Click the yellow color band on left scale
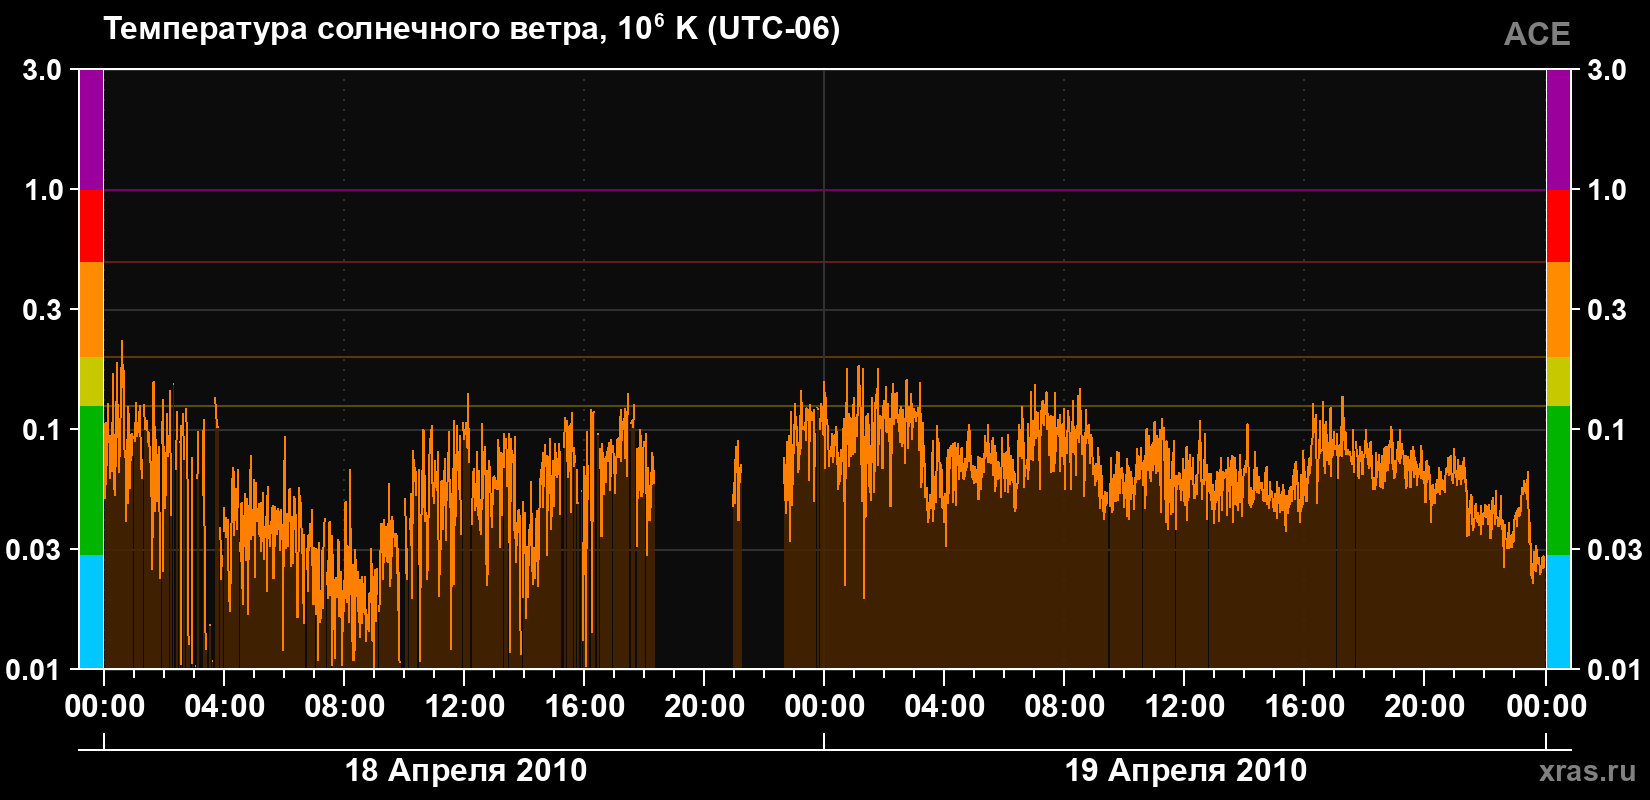 pos(91,382)
